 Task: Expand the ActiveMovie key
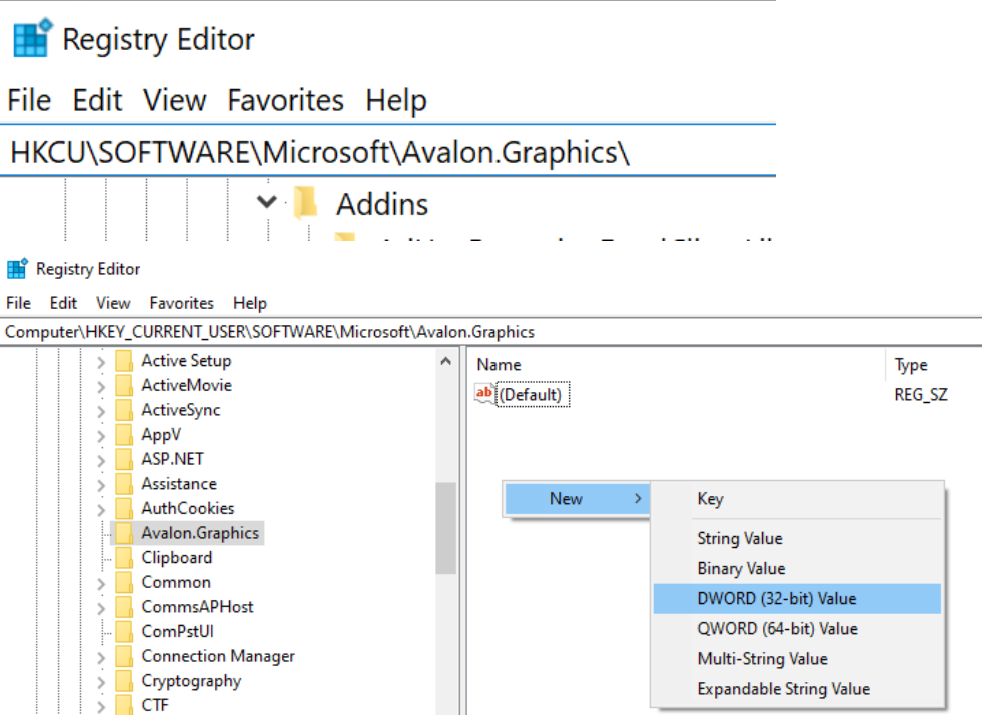pos(101,387)
